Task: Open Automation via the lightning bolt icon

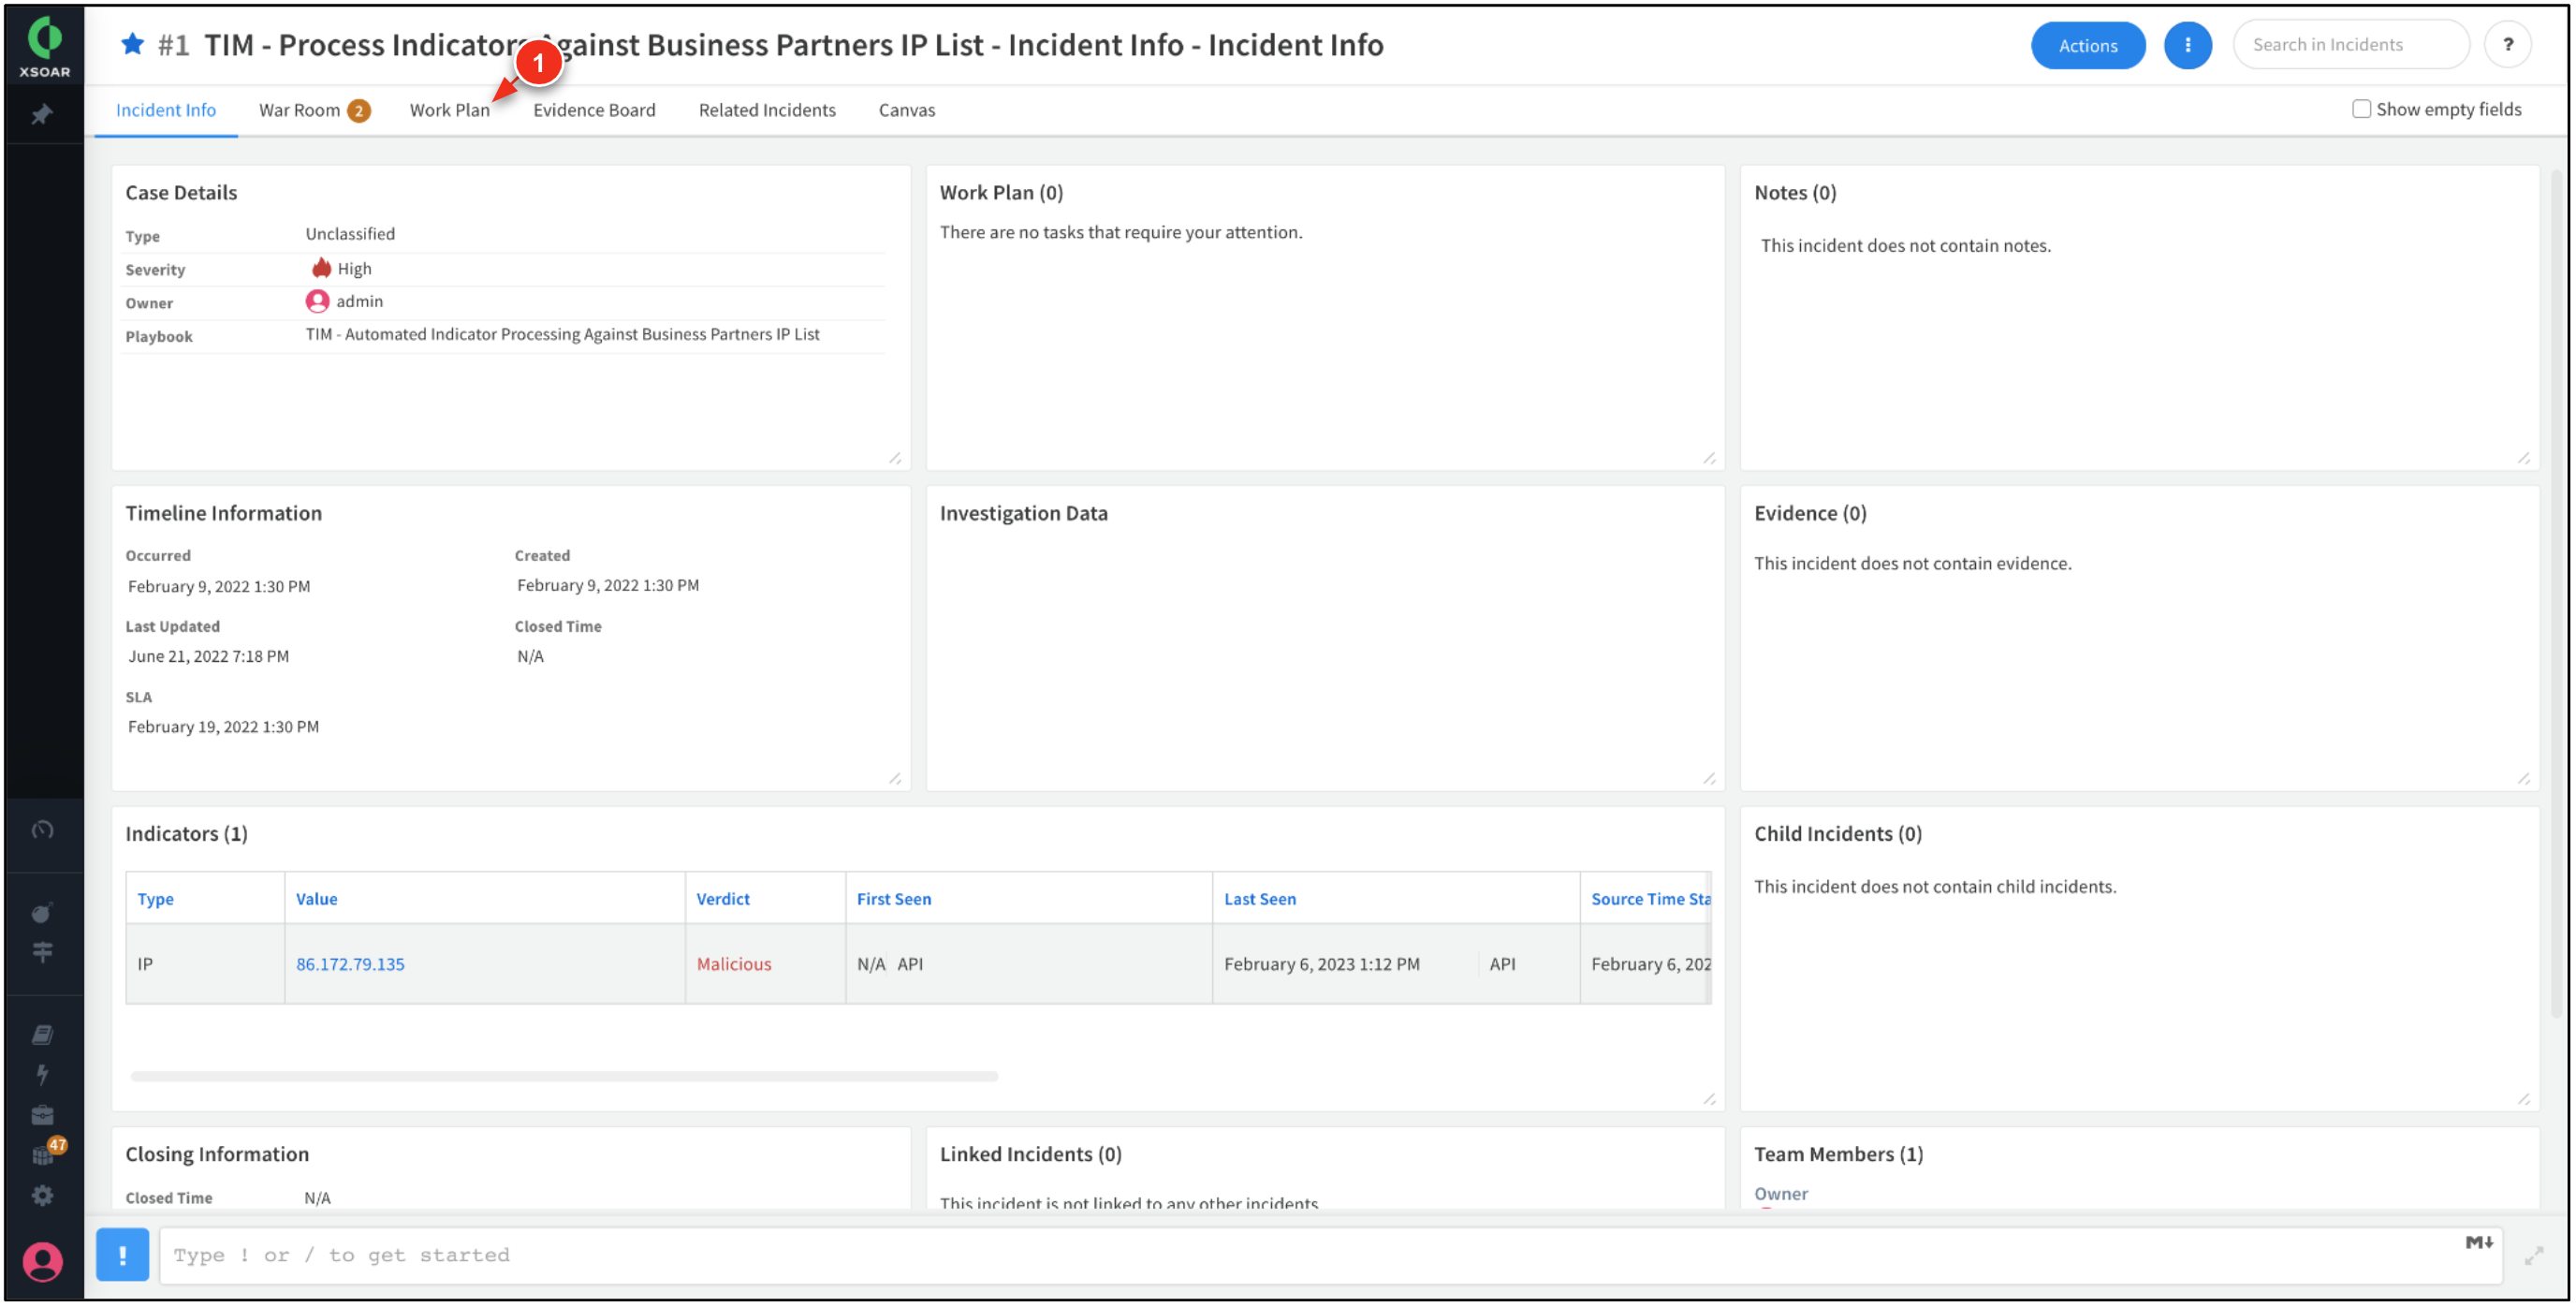Action: [x=42, y=1075]
